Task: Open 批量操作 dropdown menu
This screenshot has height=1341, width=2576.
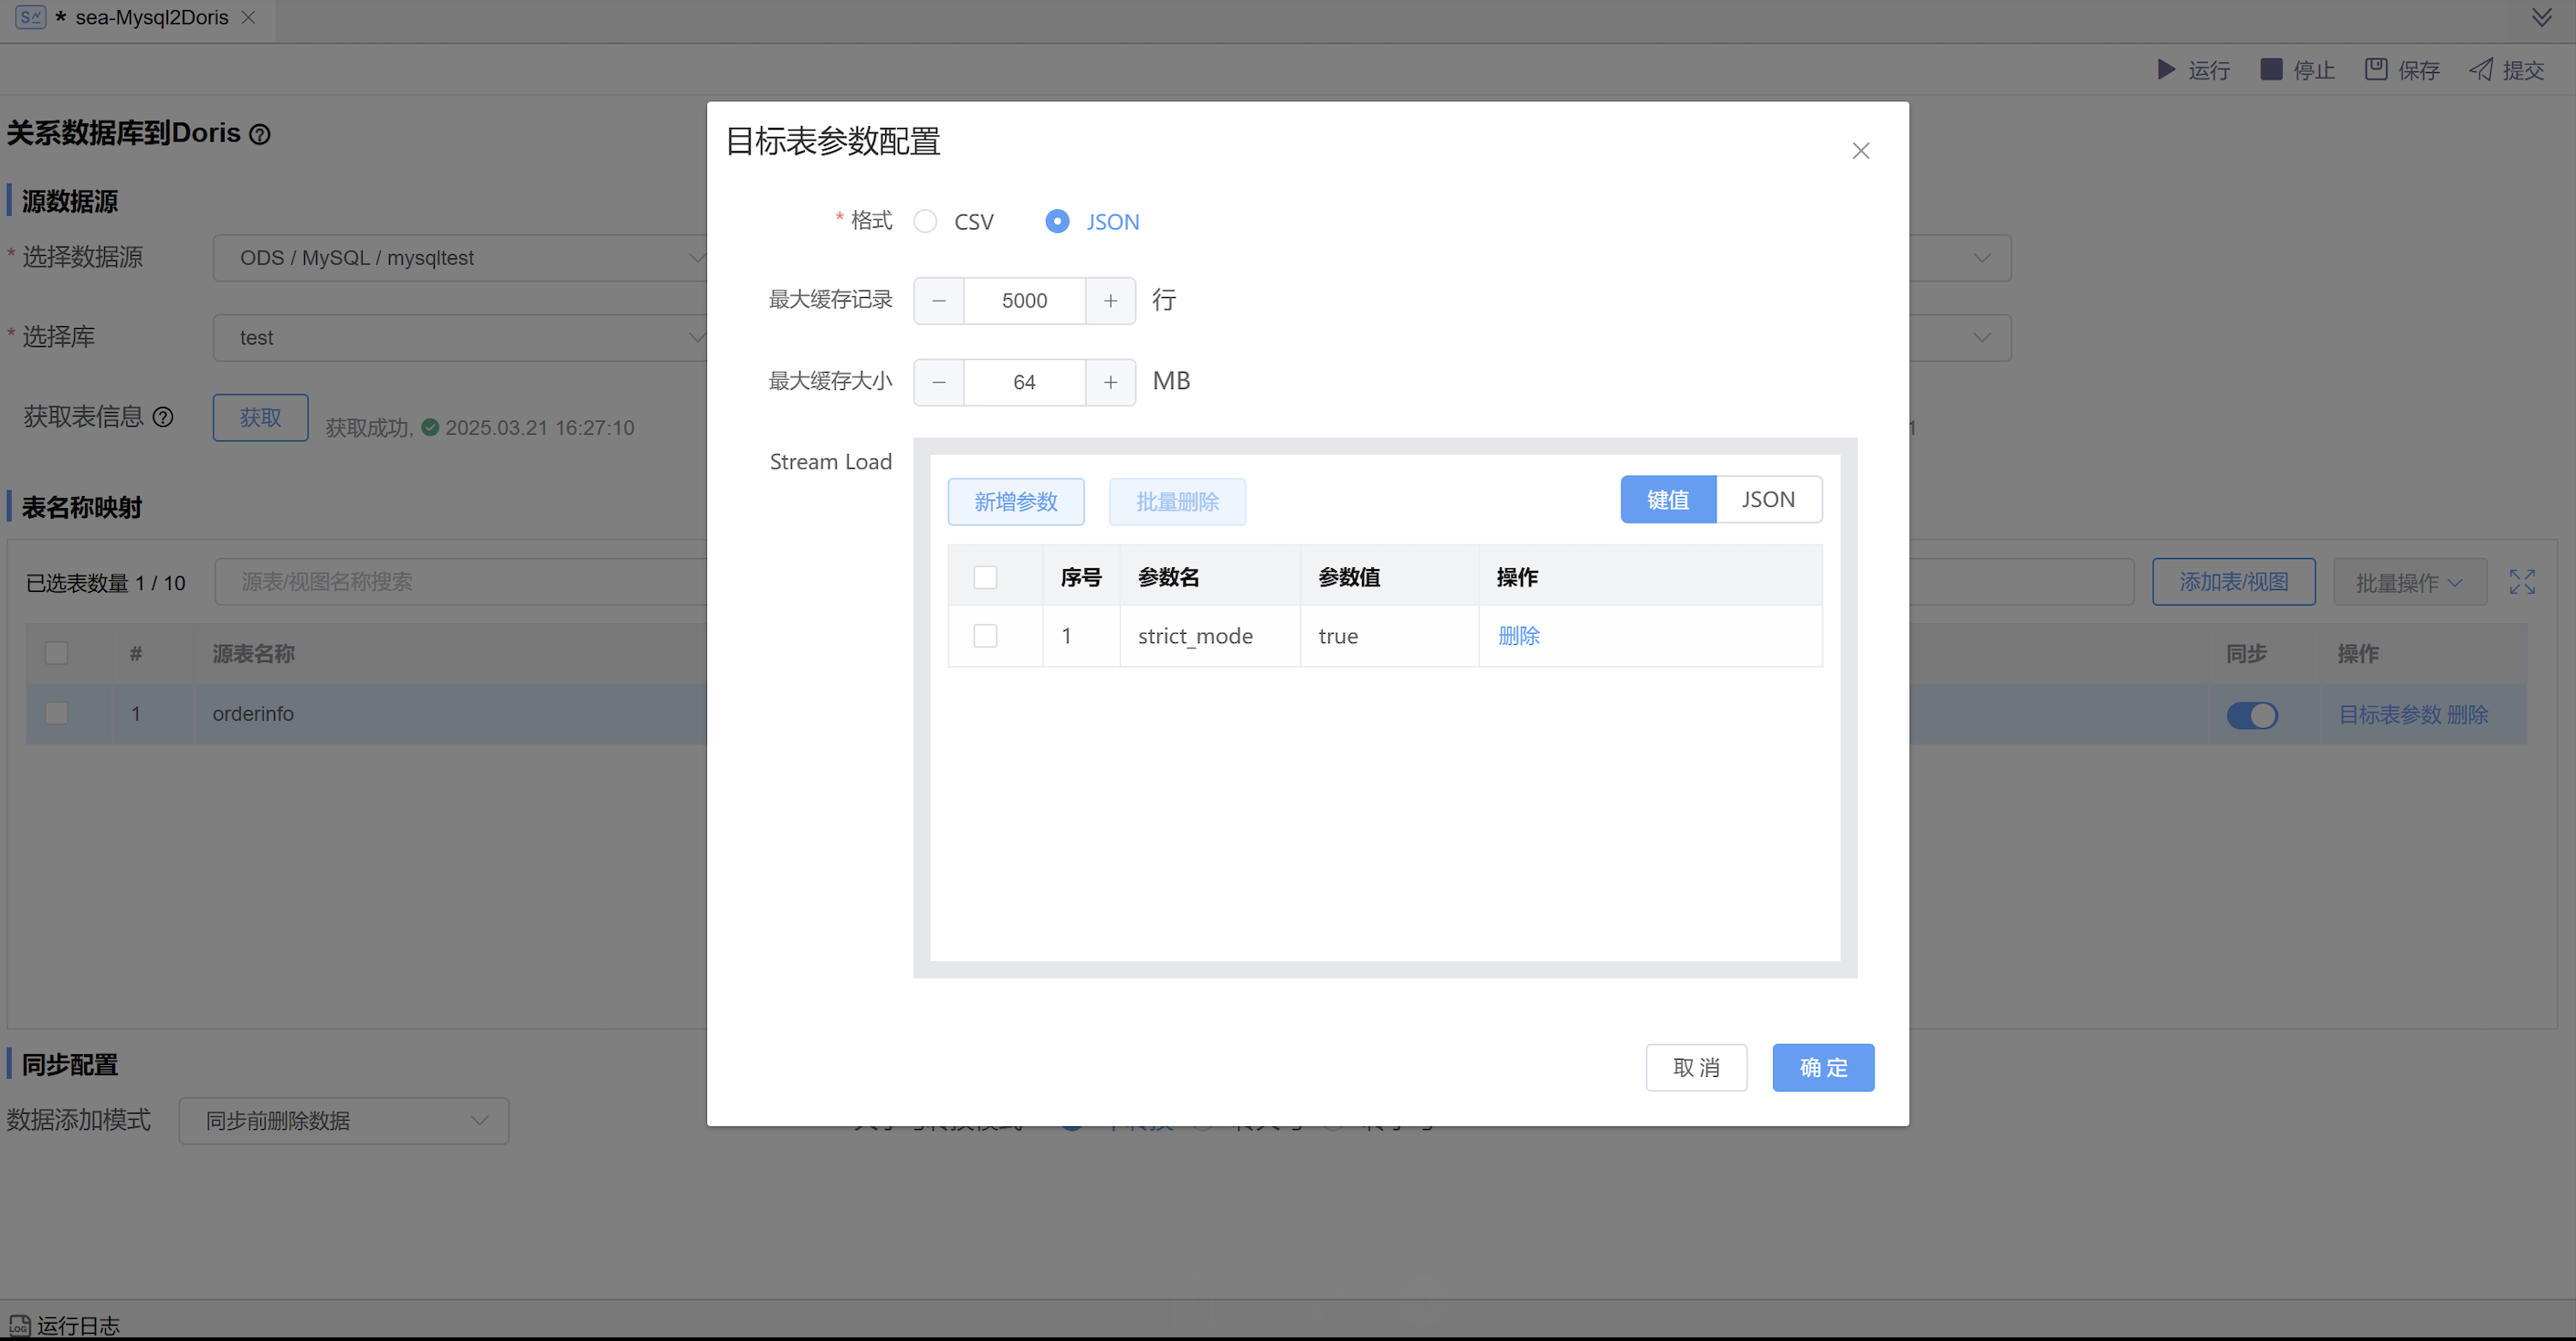Action: [x=2408, y=582]
